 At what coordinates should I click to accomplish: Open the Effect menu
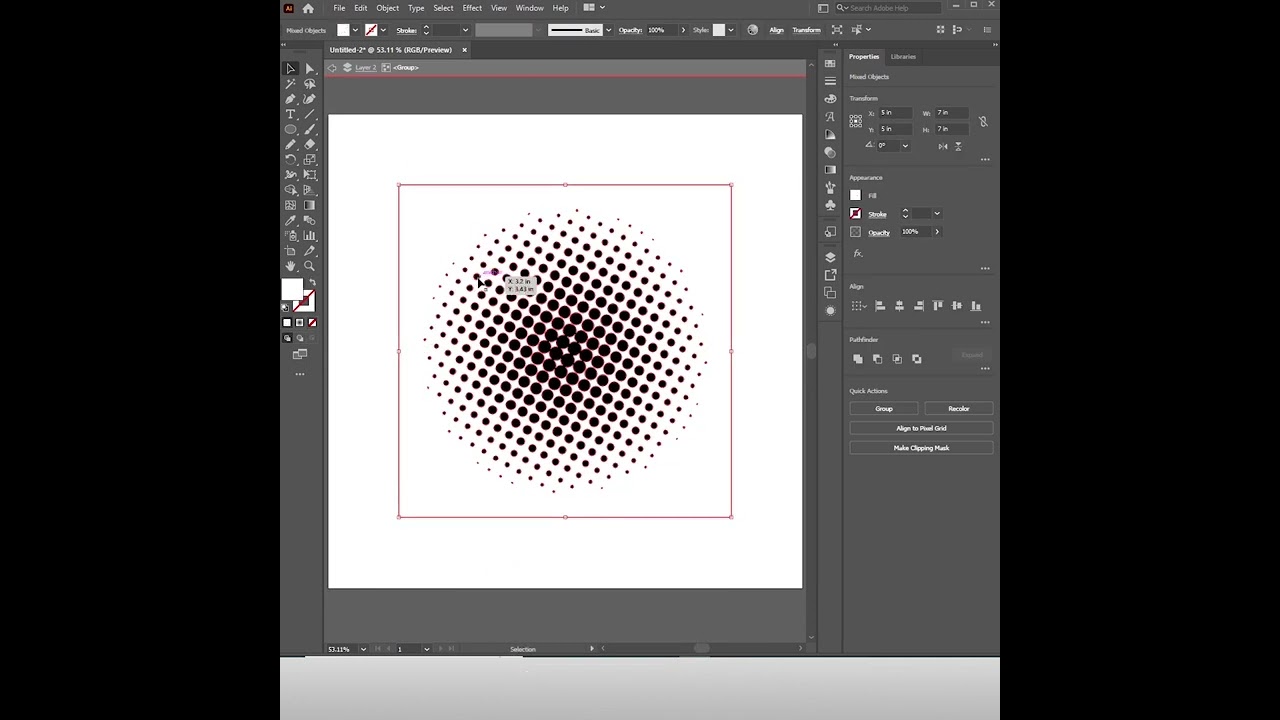point(472,8)
